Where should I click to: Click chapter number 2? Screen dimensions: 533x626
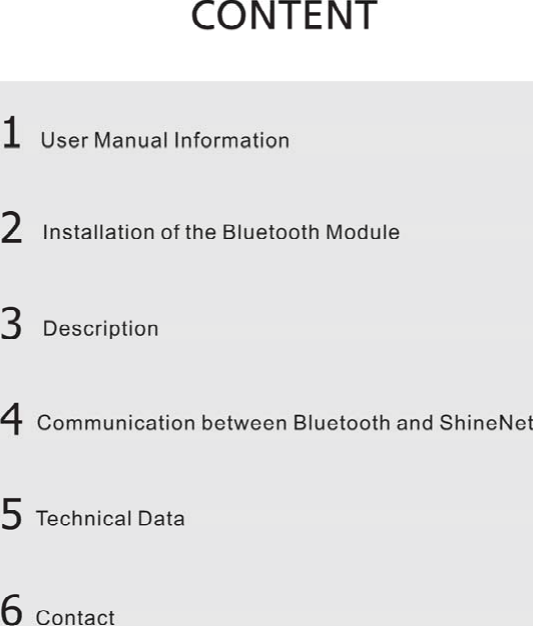(x=11, y=228)
